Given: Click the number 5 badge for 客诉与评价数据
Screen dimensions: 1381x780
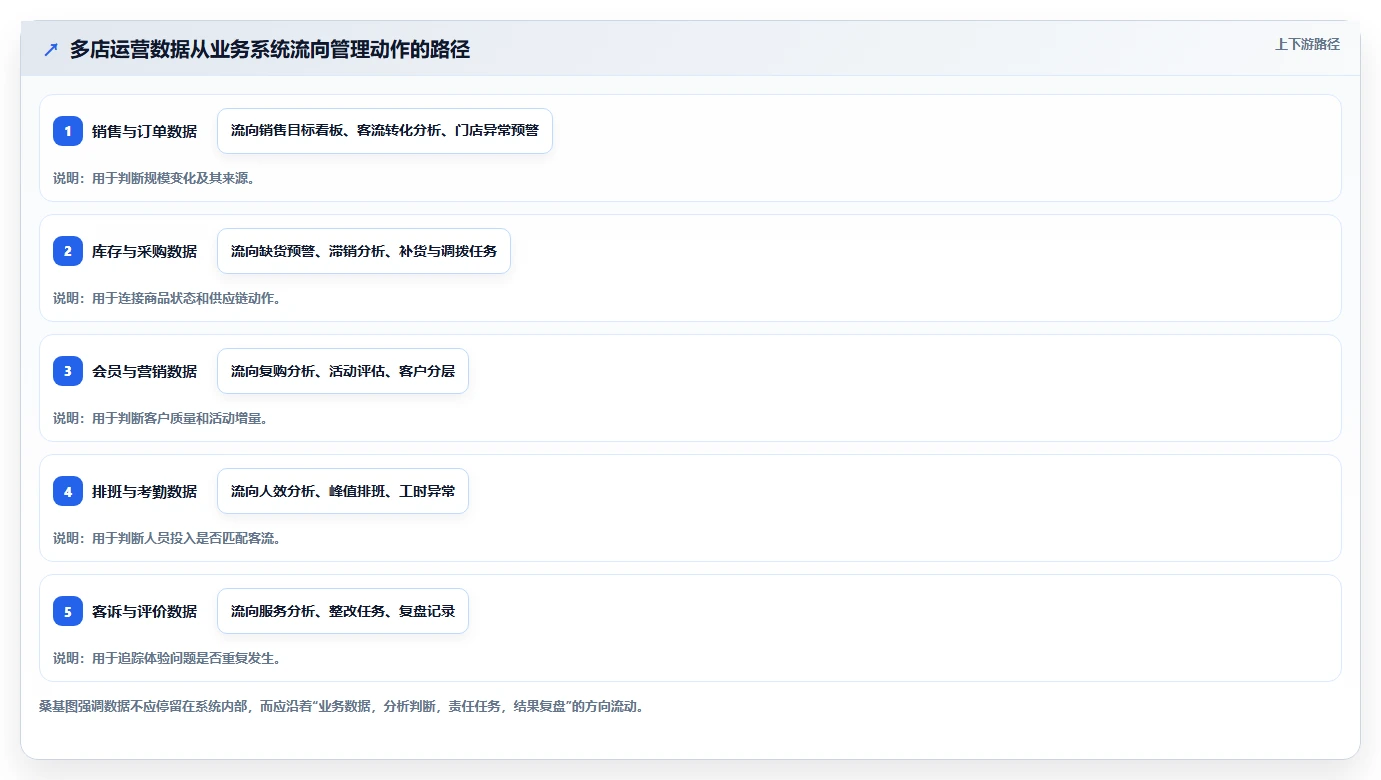Looking at the screenshot, I should pyautogui.click(x=68, y=611).
